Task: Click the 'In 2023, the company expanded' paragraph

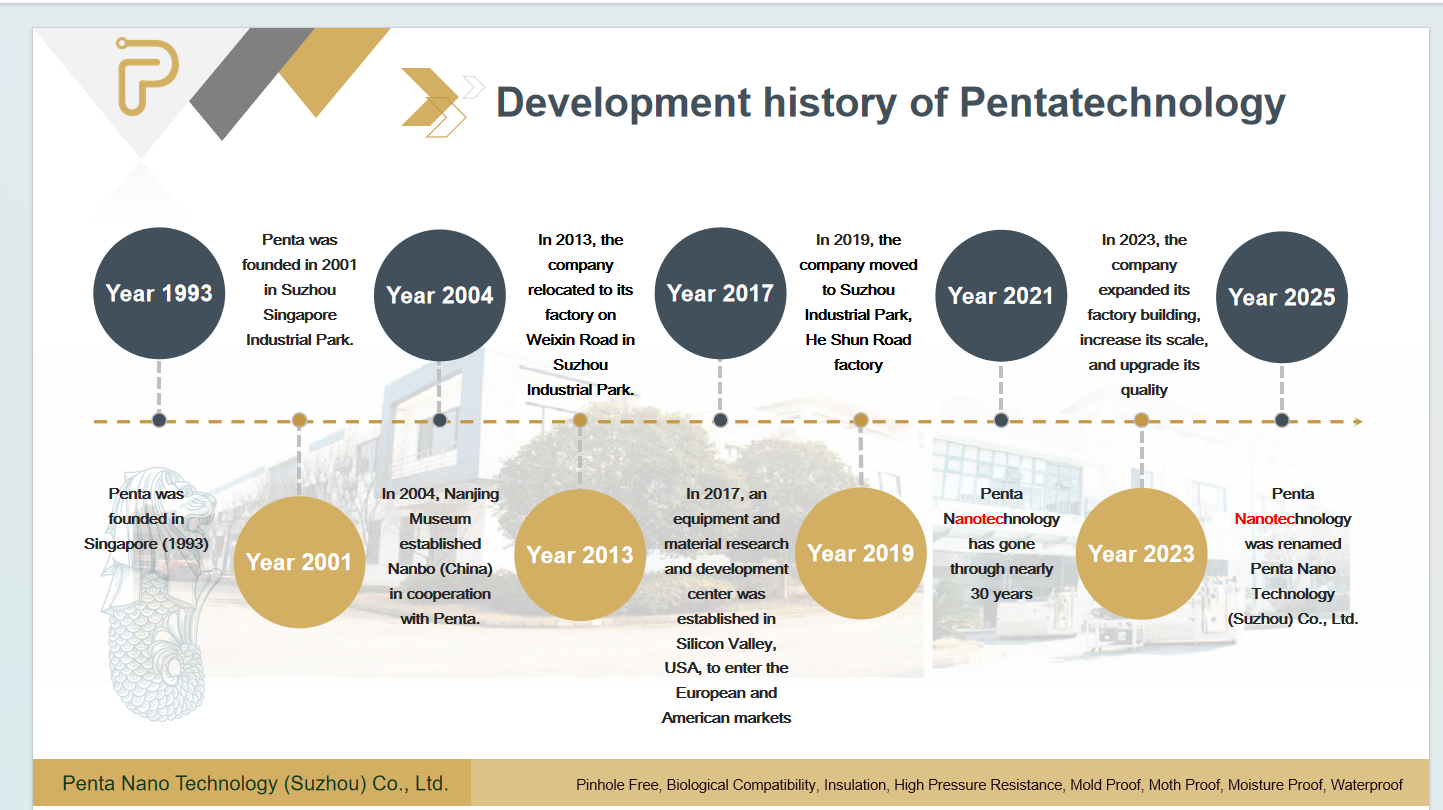Action: (x=1144, y=315)
